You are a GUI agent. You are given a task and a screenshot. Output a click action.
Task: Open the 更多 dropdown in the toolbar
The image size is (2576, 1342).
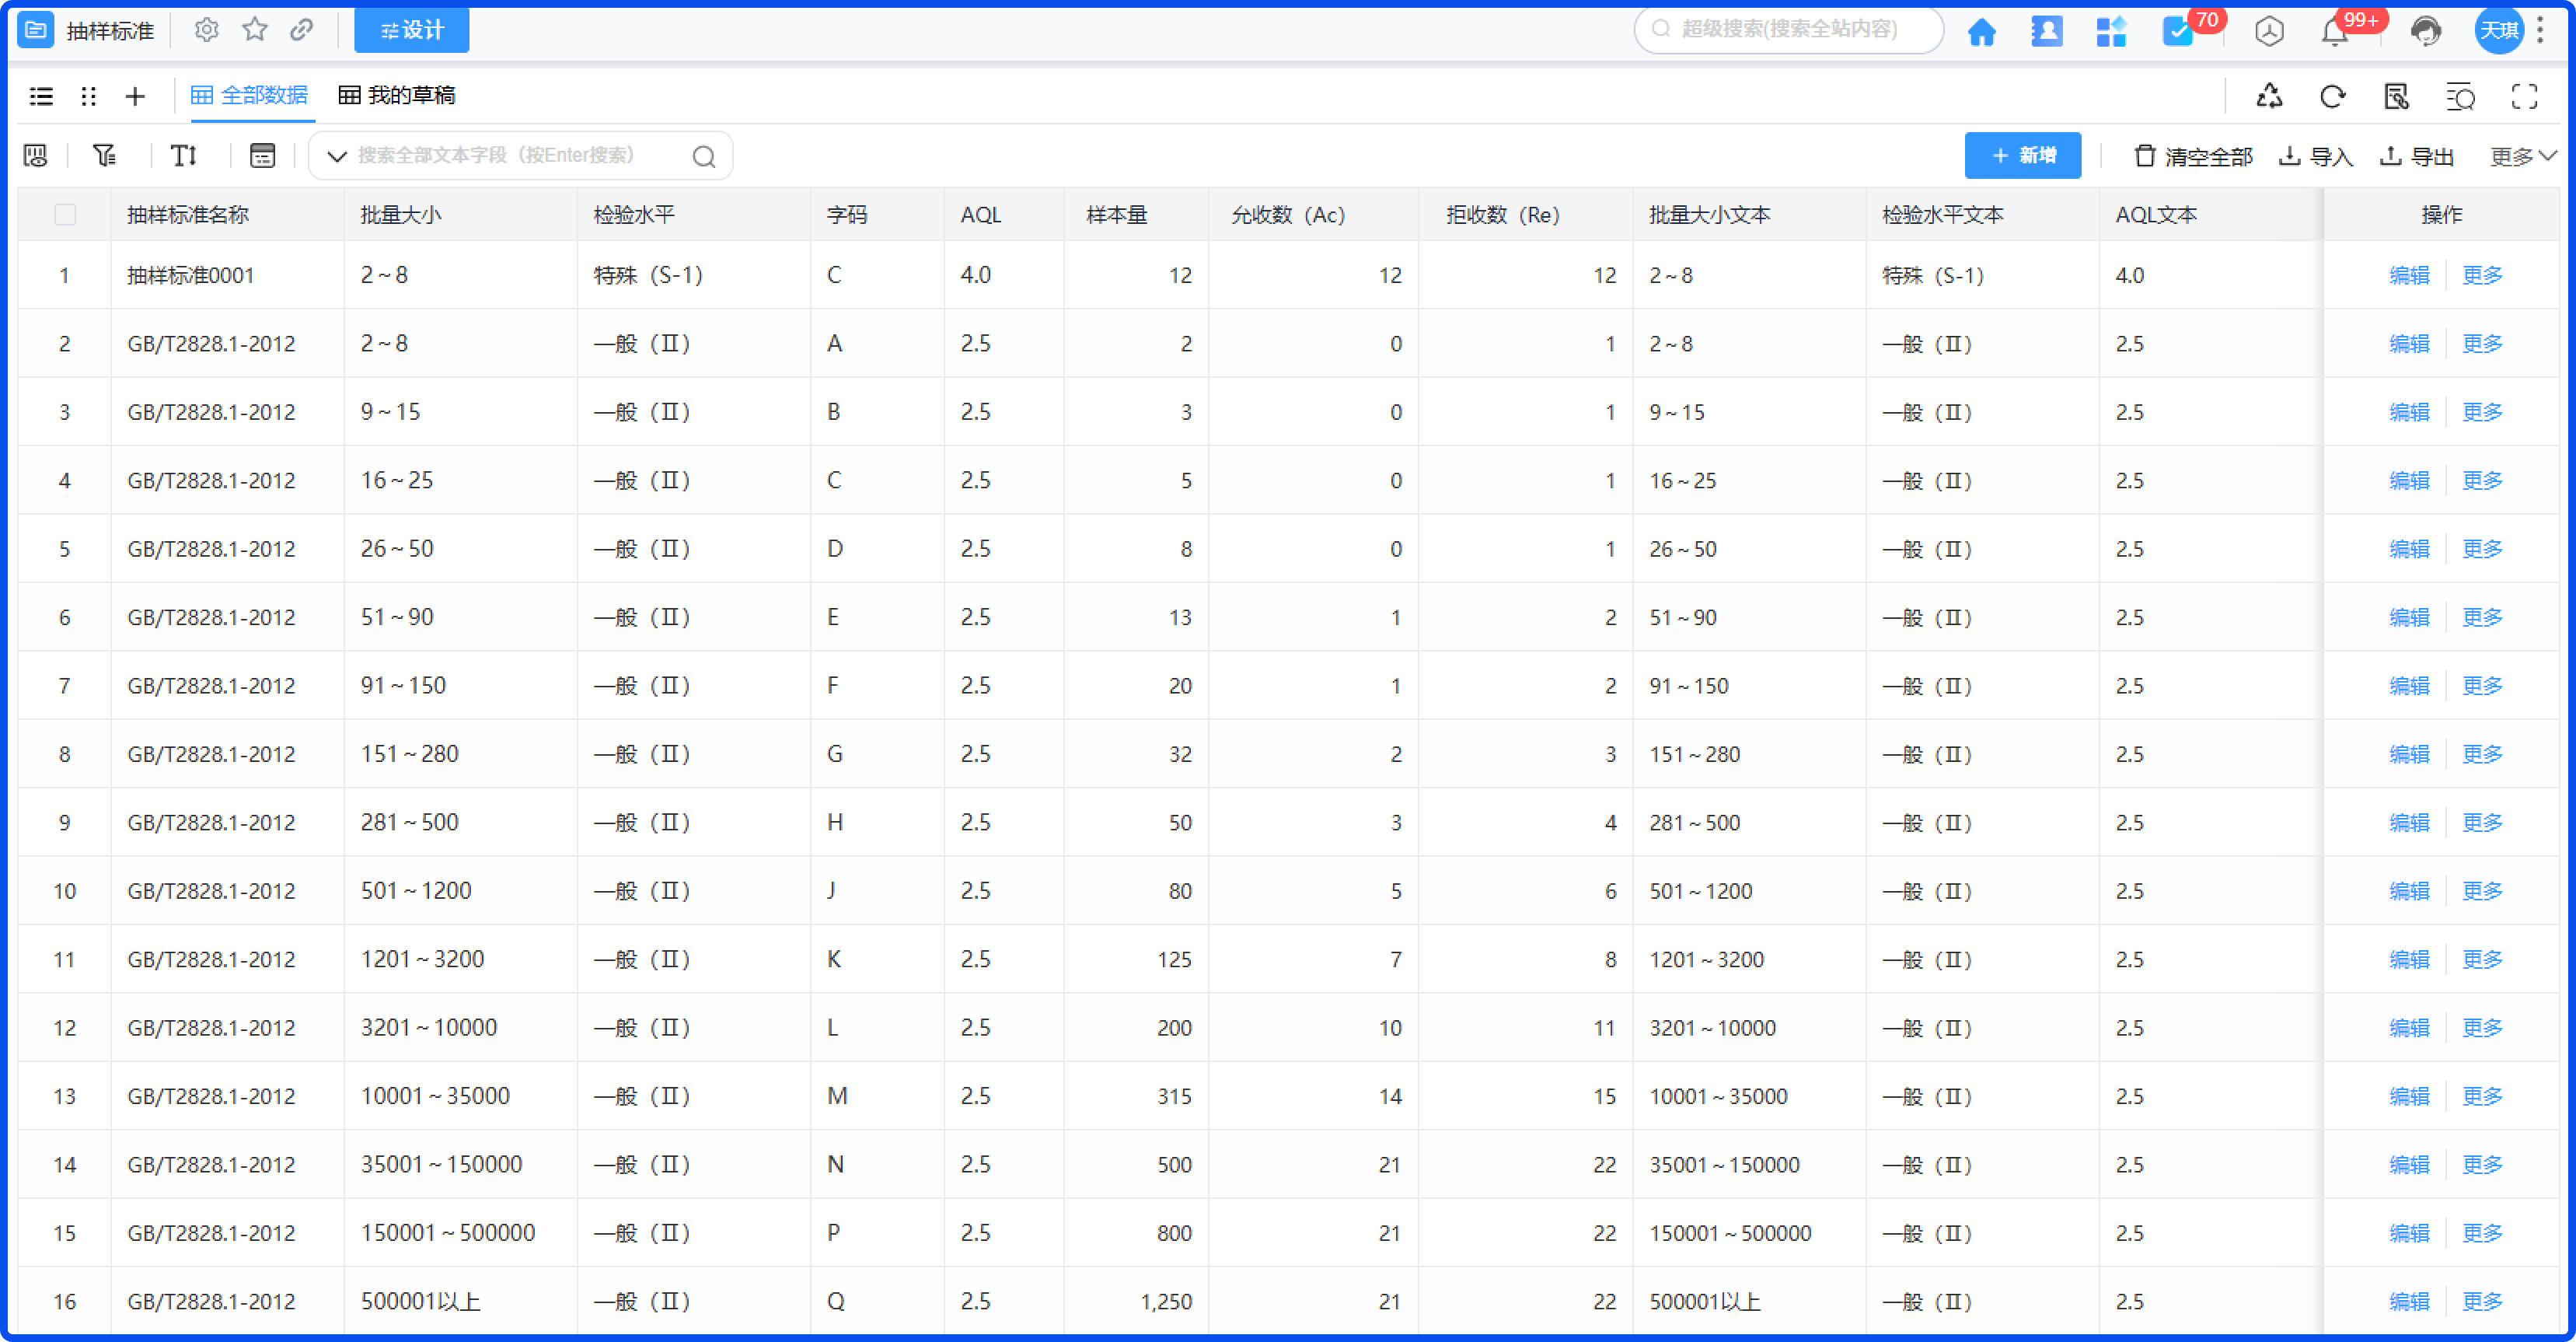coord(2521,155)
